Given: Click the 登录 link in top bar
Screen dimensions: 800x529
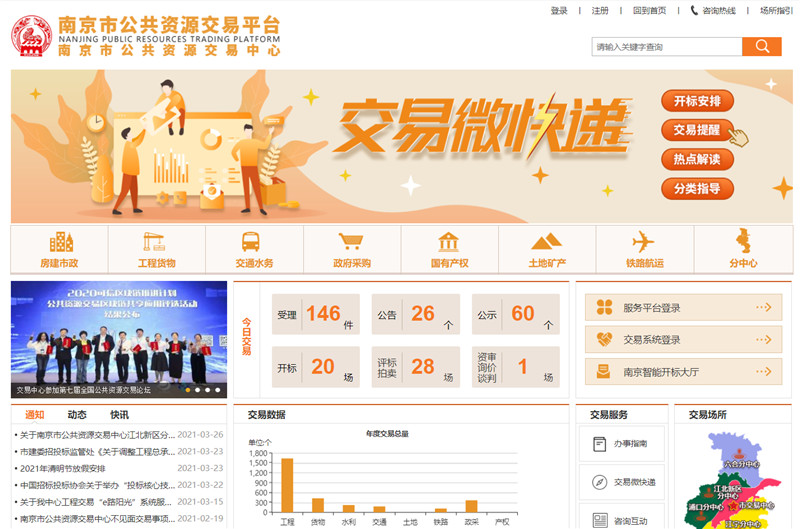Looking at the screenshot, I should click(559, 11).
